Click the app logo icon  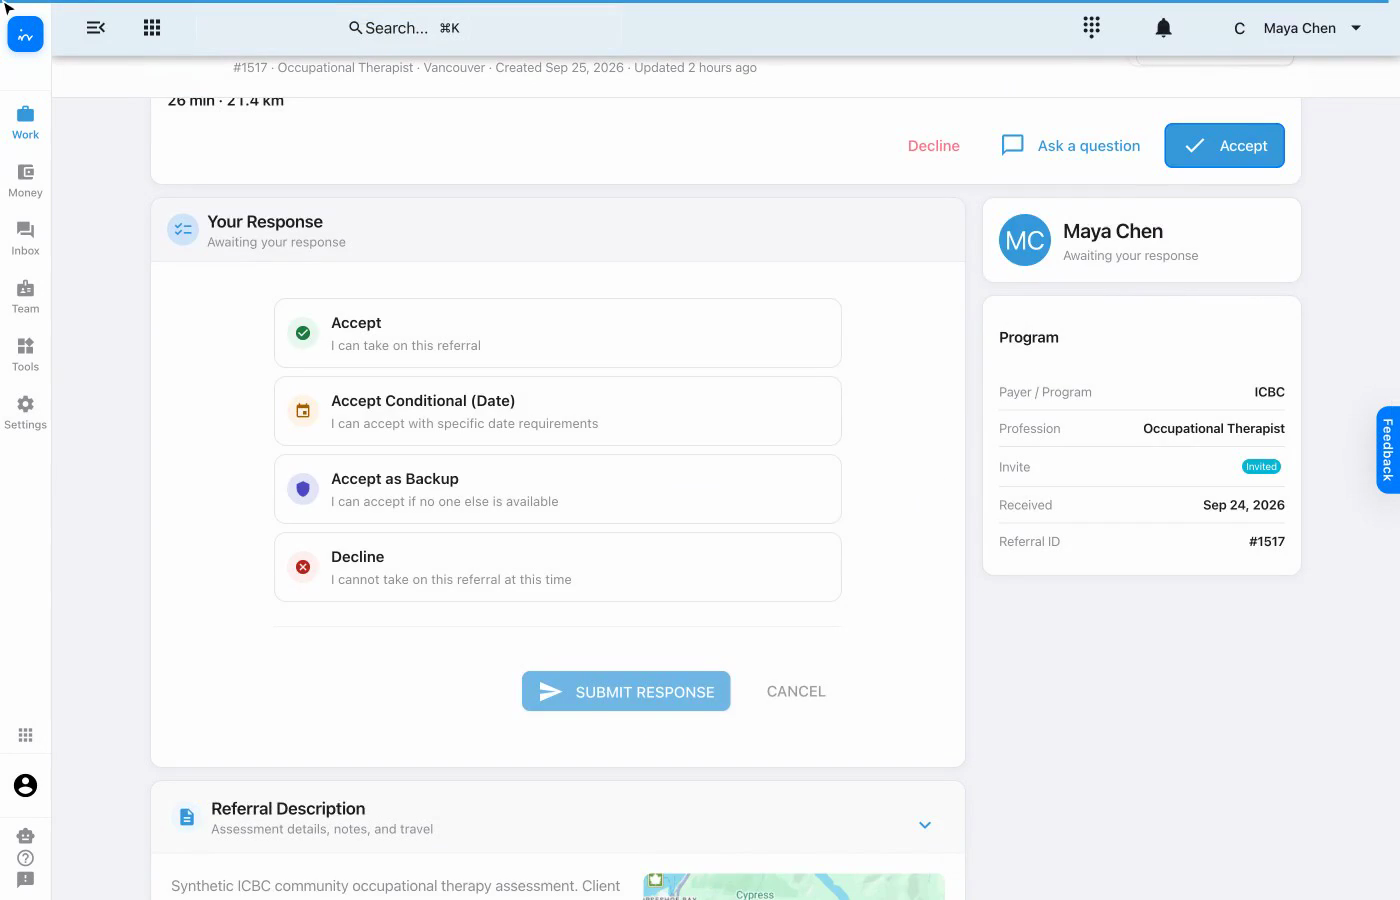(x=25, y=35)
